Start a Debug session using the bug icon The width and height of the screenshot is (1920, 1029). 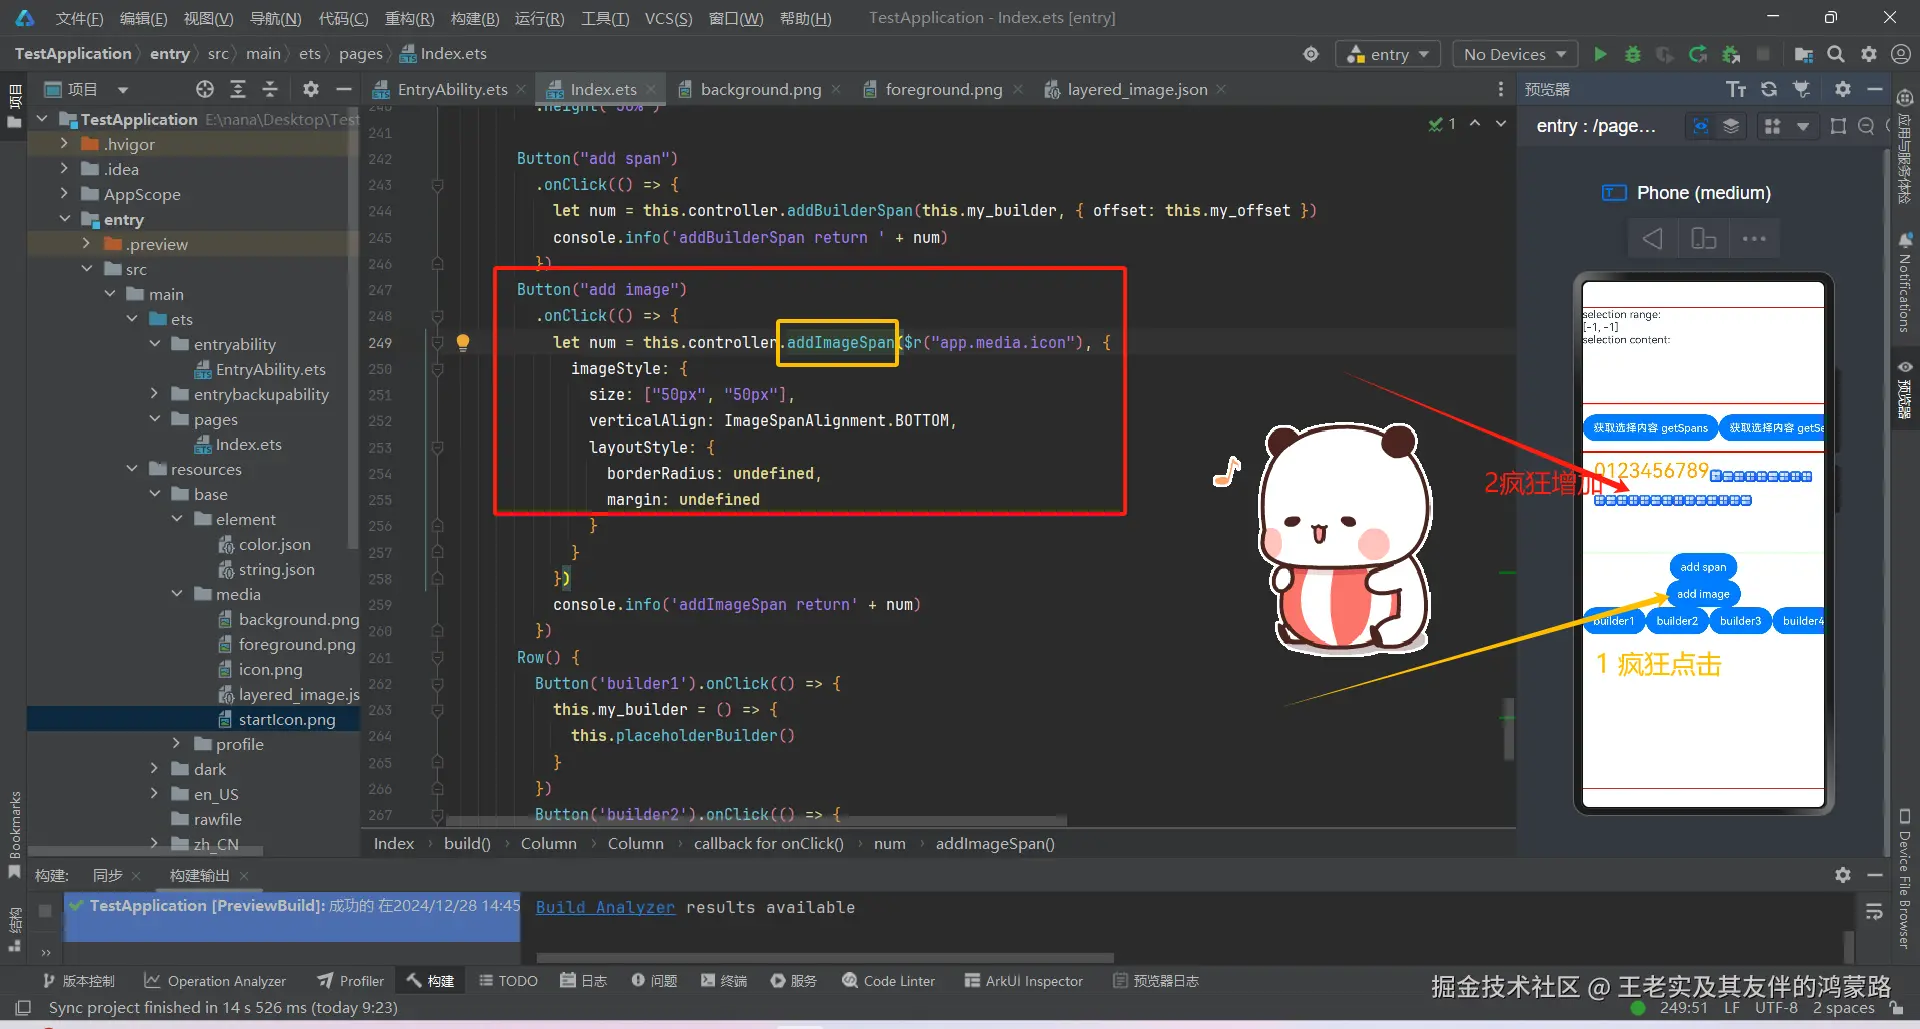coord(1632,54)
